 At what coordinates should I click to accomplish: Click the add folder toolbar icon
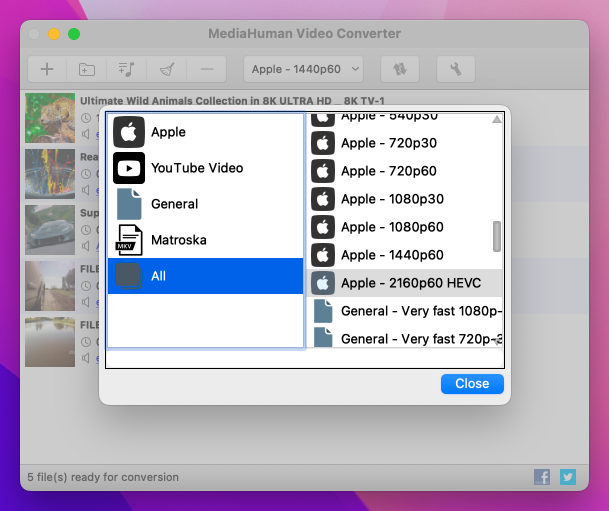(86, 69)
